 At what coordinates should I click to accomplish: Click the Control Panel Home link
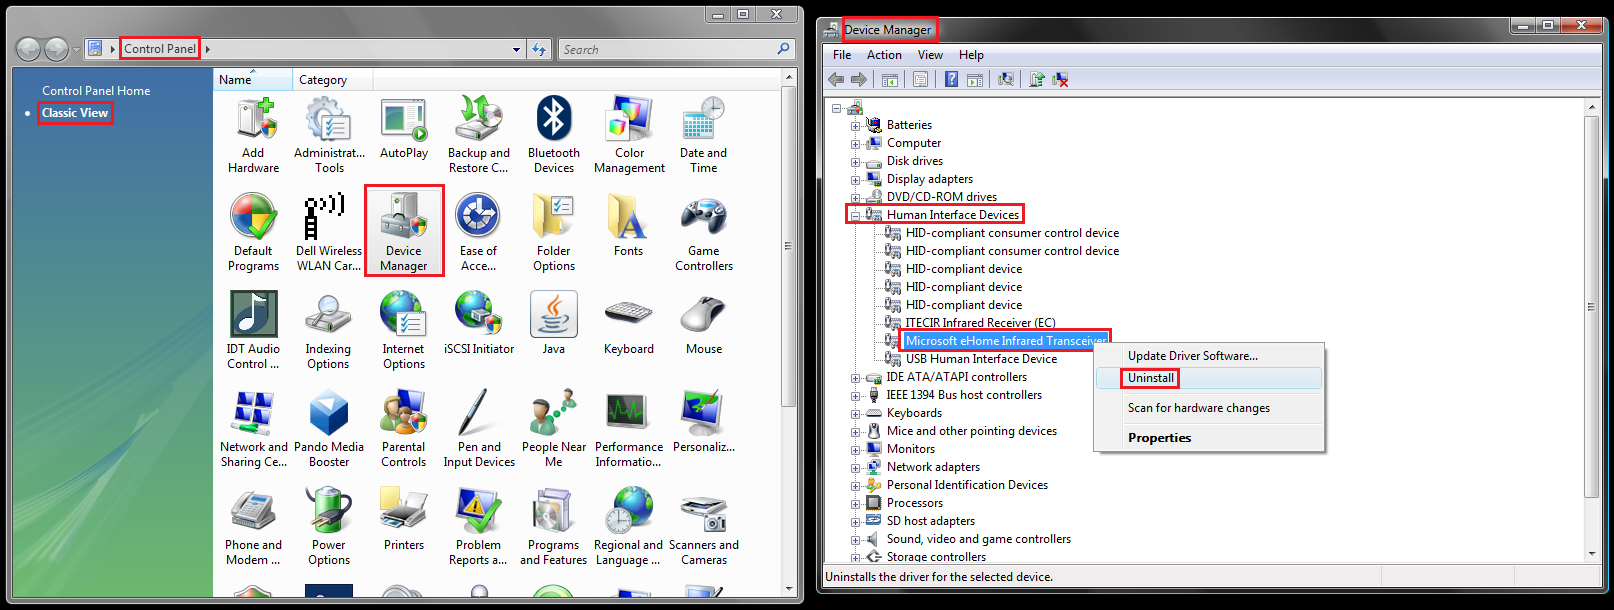[96, 91]
